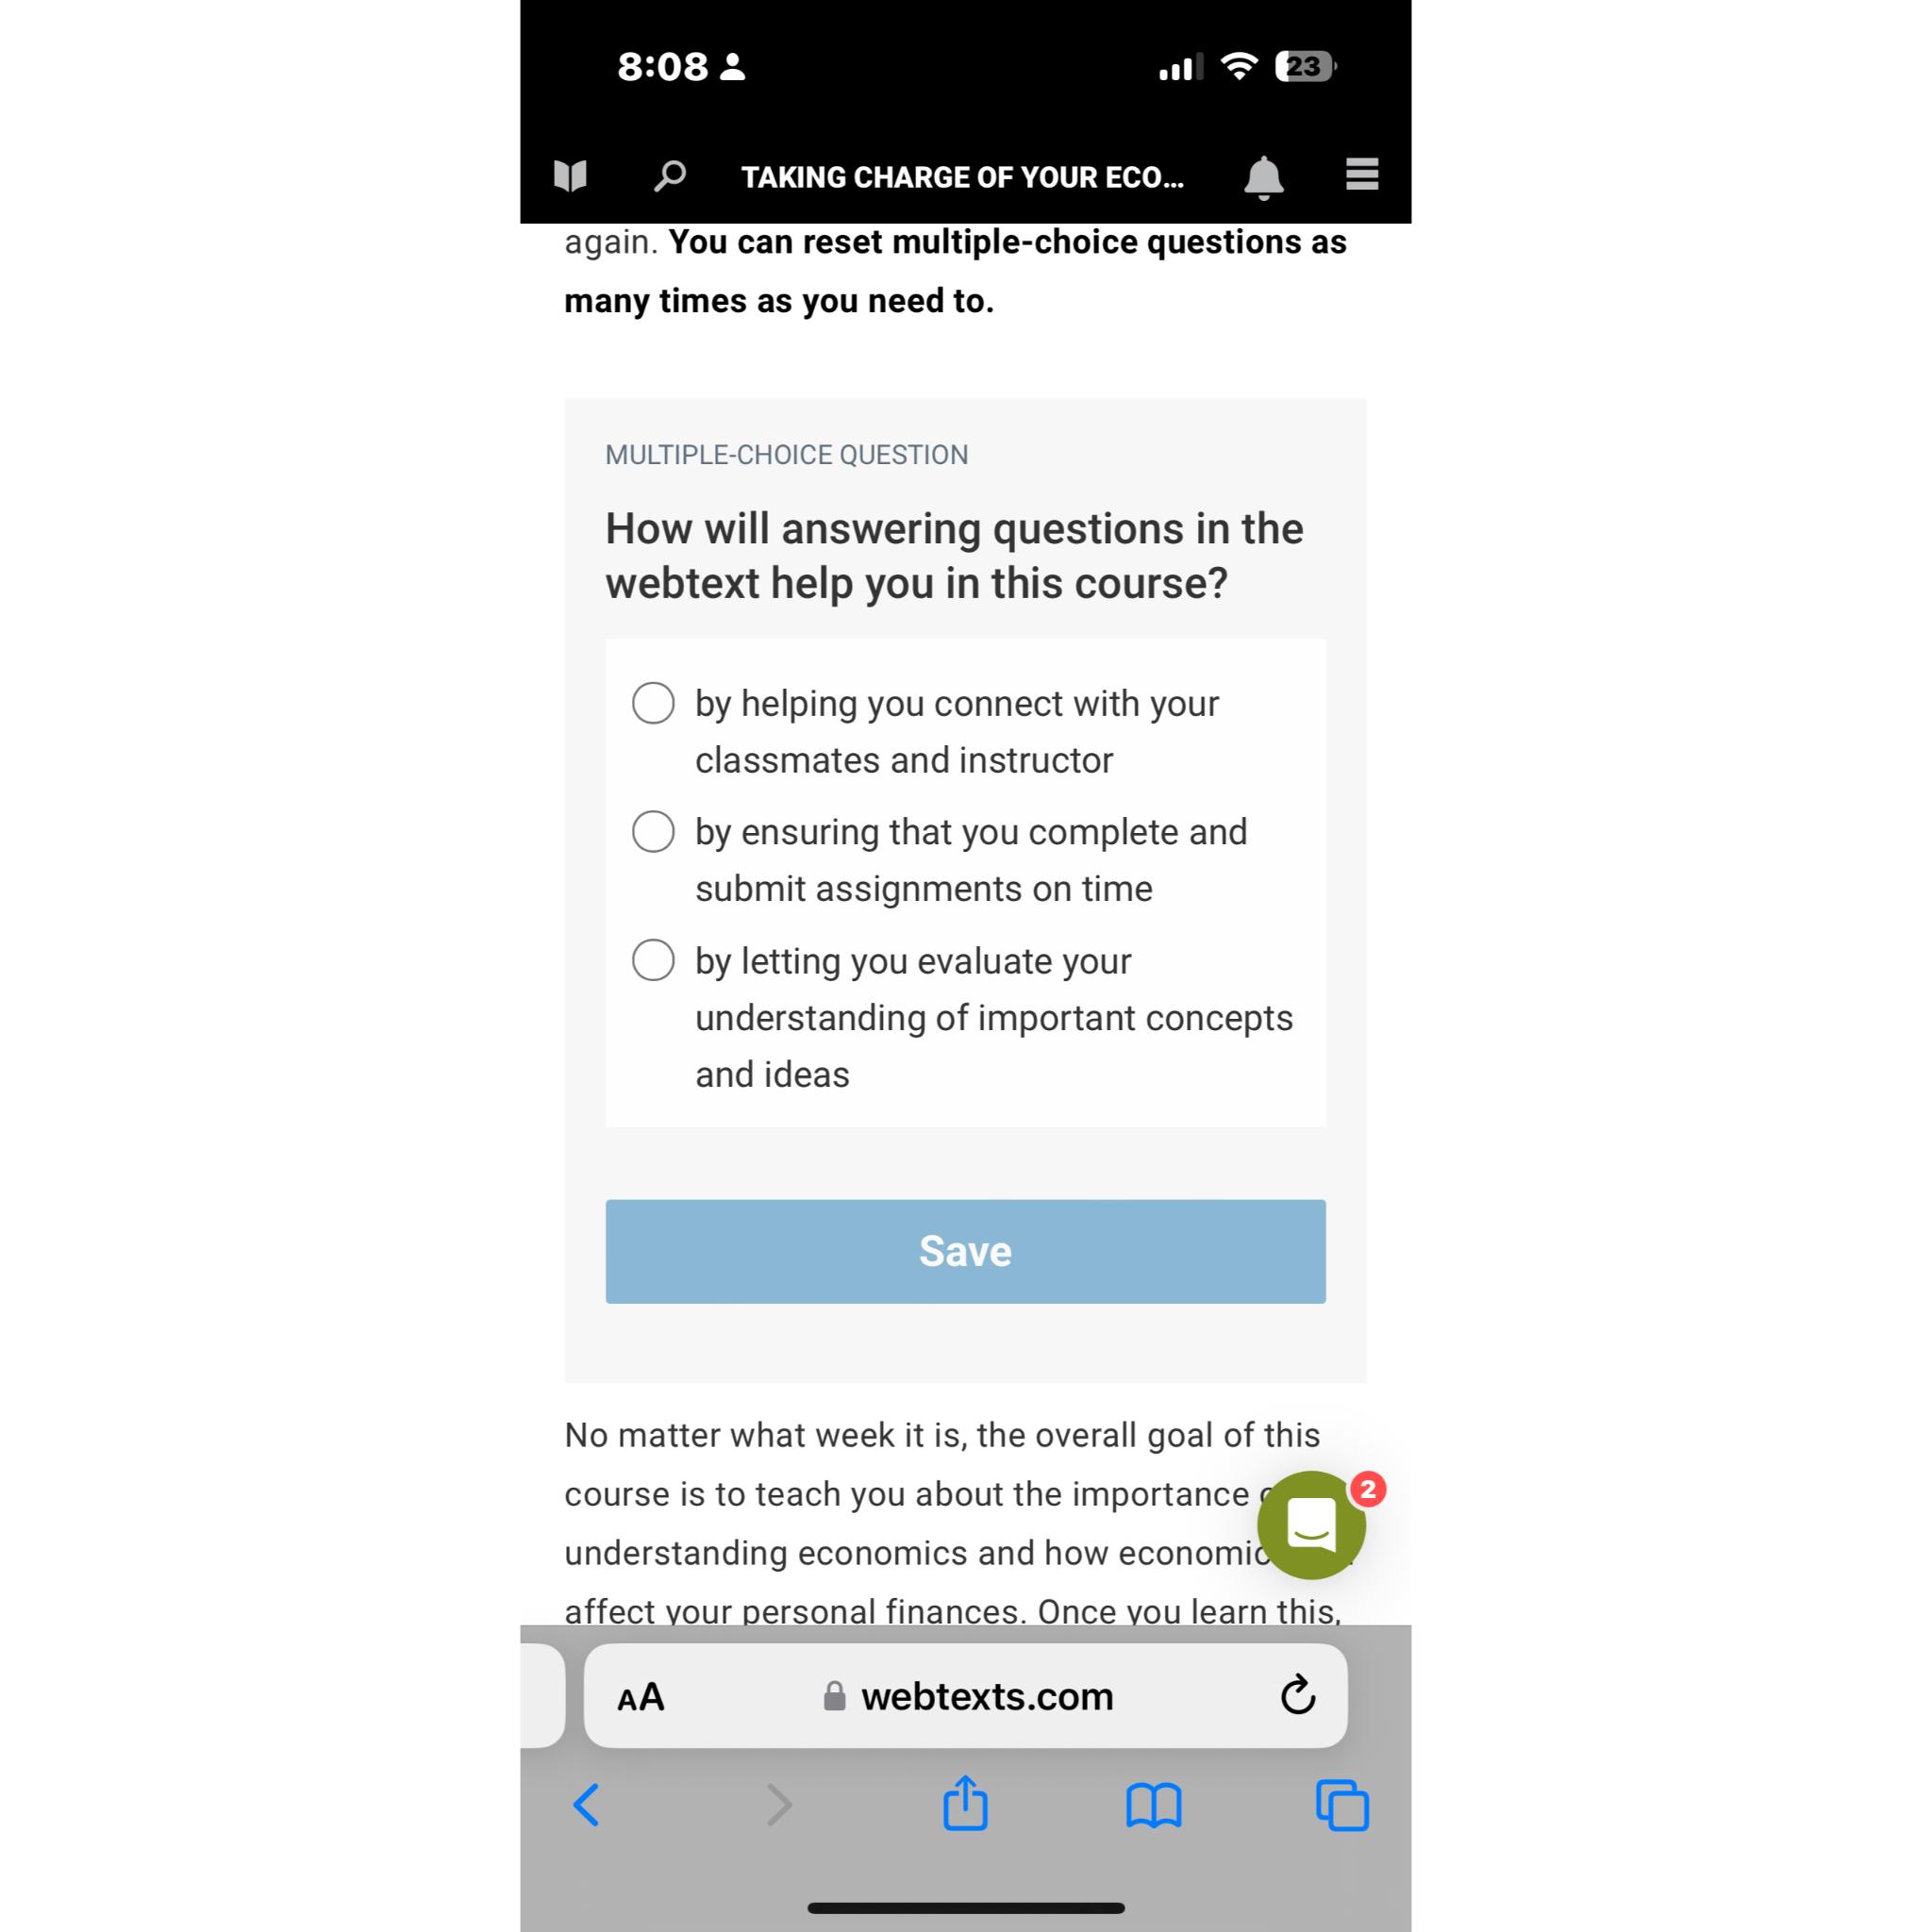This screenshot has height=1932, width=1932.
Task: Scroll down to view more course content
Action: pyautogui.click(x=964, y=1061)
